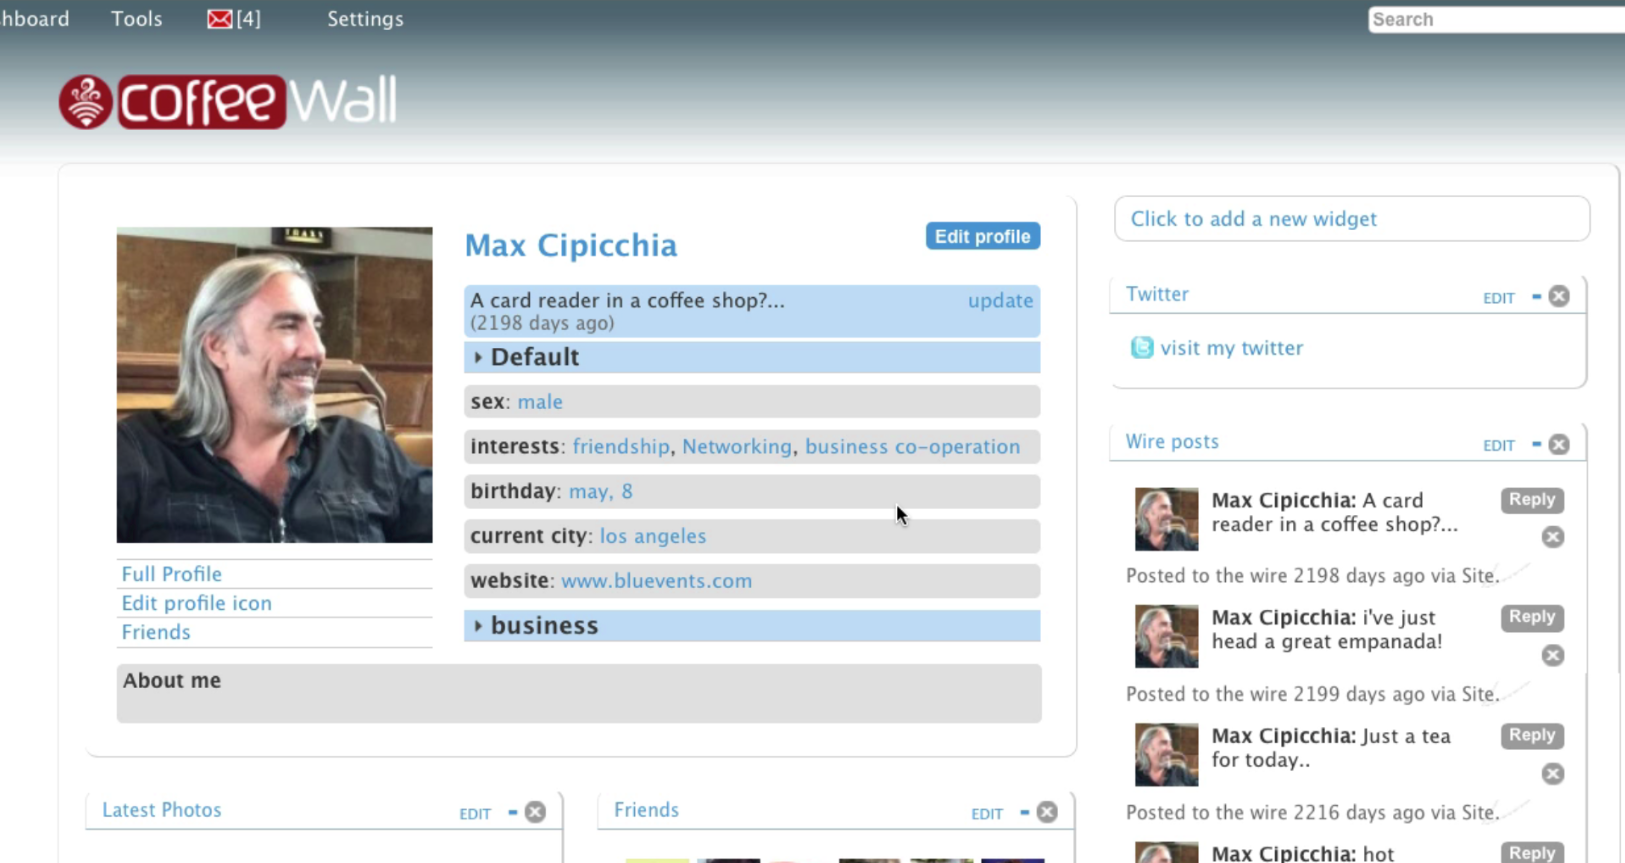Open the add new widget box
1625x863 pixels.
(1351, 219)
